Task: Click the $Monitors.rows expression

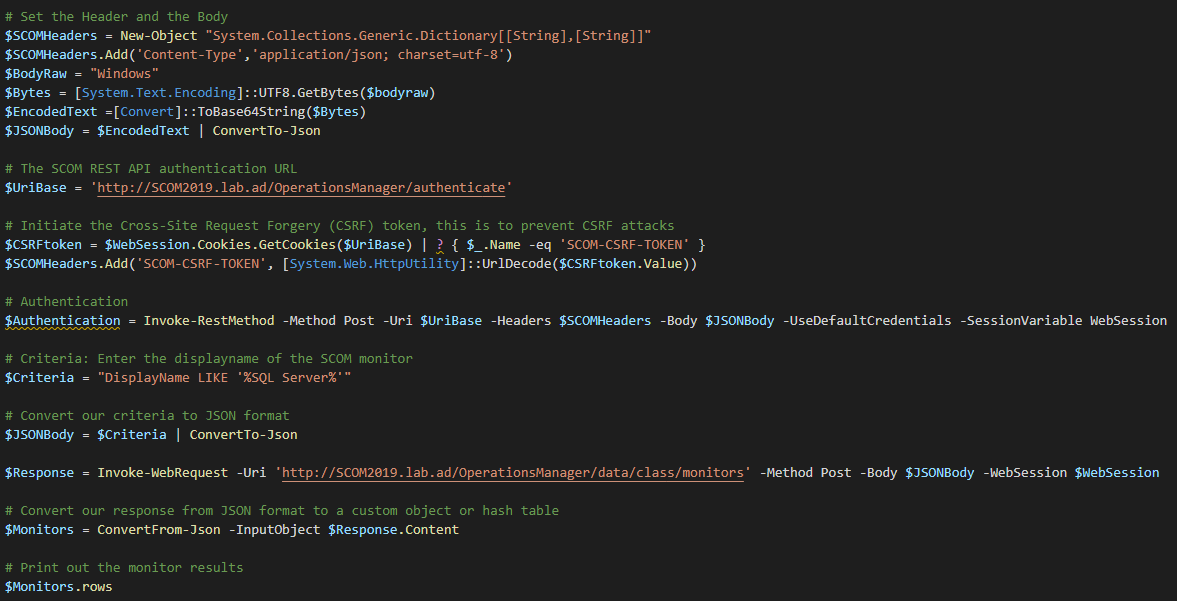Action: point(59,587)
